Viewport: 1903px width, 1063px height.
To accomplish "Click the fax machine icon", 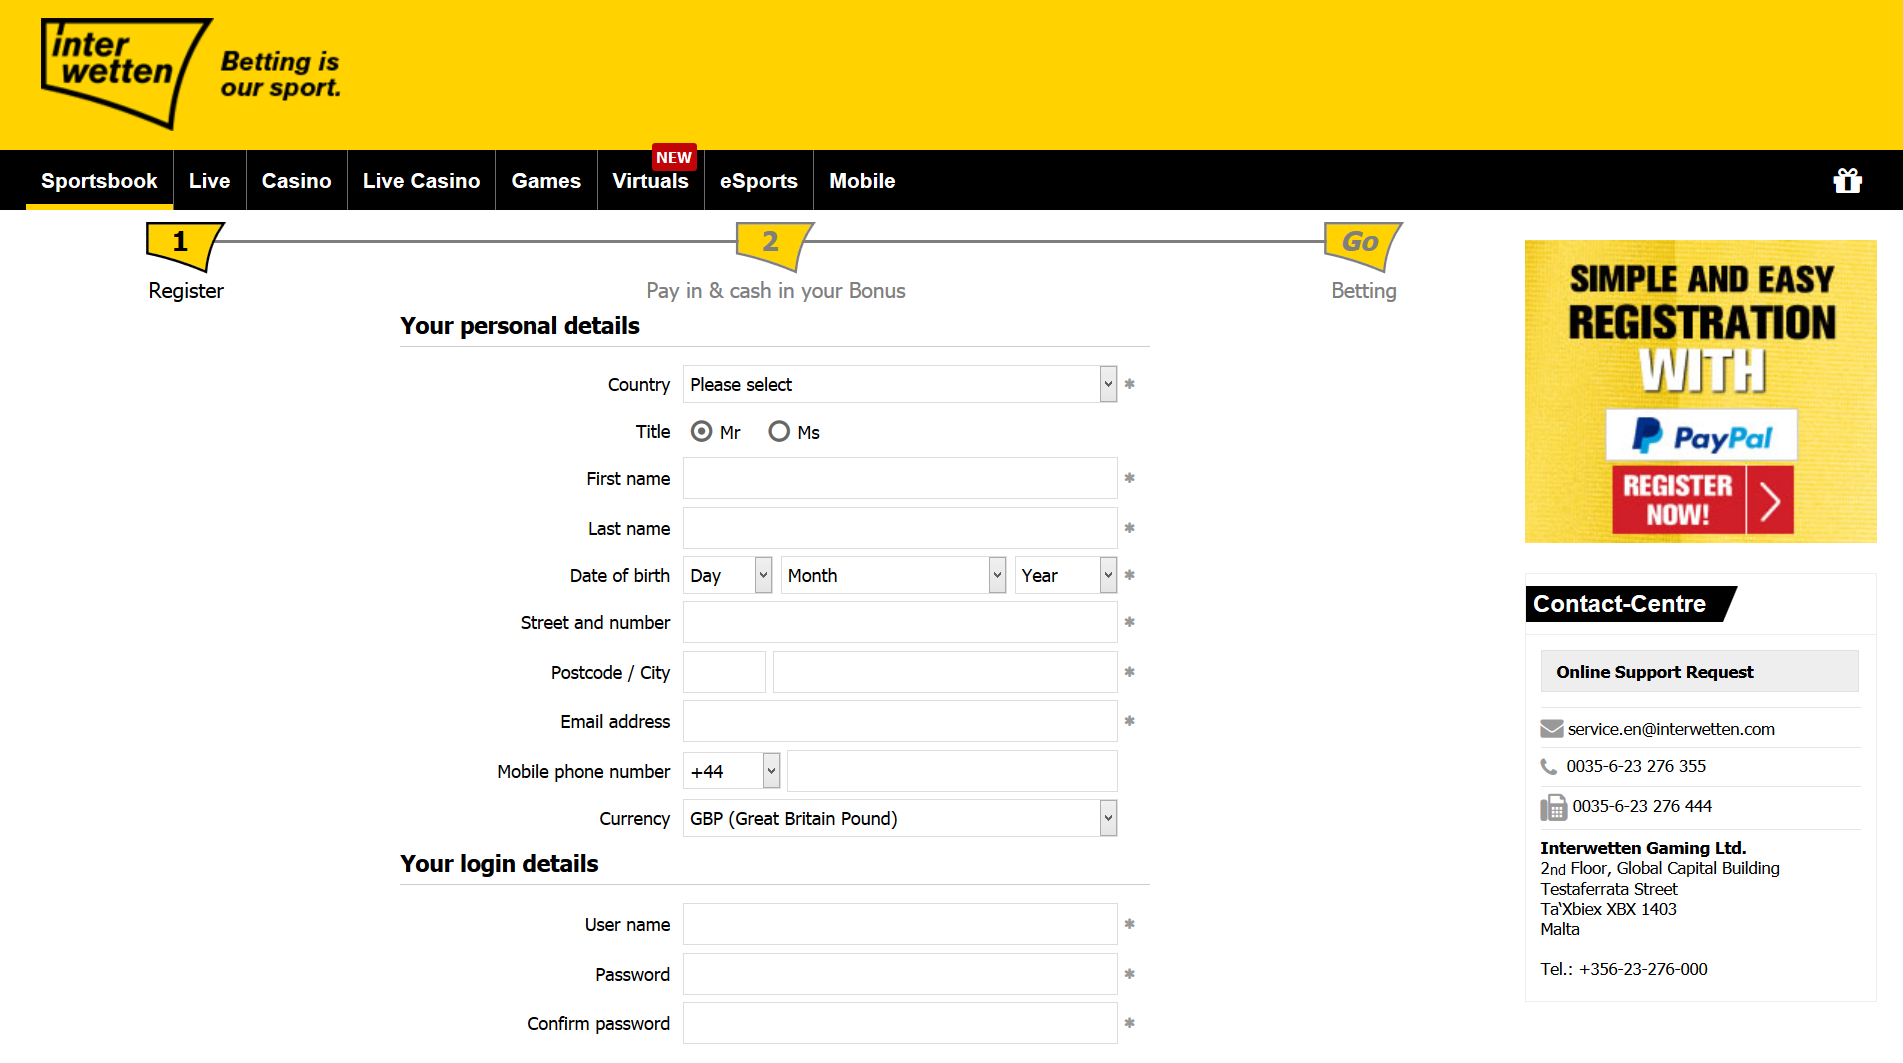I will tap(1553, 807).
